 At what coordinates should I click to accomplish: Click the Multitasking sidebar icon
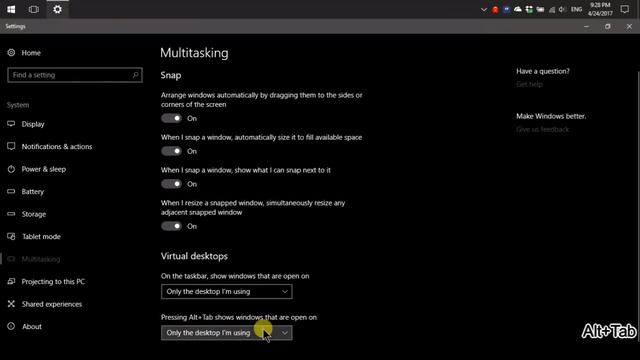click(11, 259)
